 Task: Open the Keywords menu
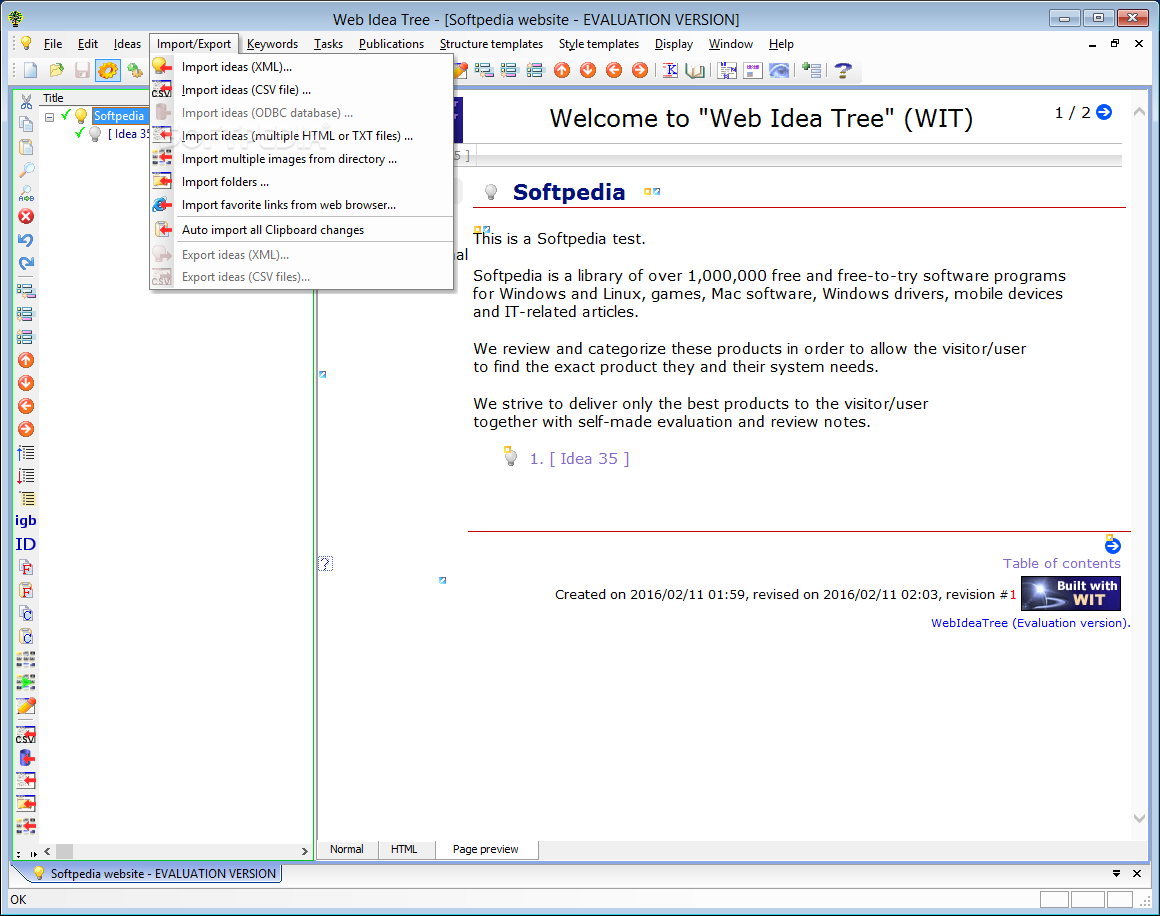click(272, 44)
